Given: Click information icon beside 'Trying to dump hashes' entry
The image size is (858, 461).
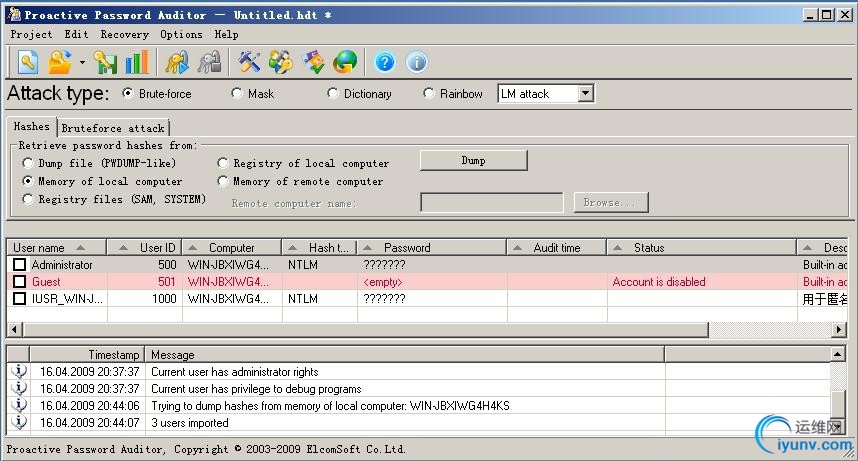Looking at the screenshot, I should click(19, 405).
